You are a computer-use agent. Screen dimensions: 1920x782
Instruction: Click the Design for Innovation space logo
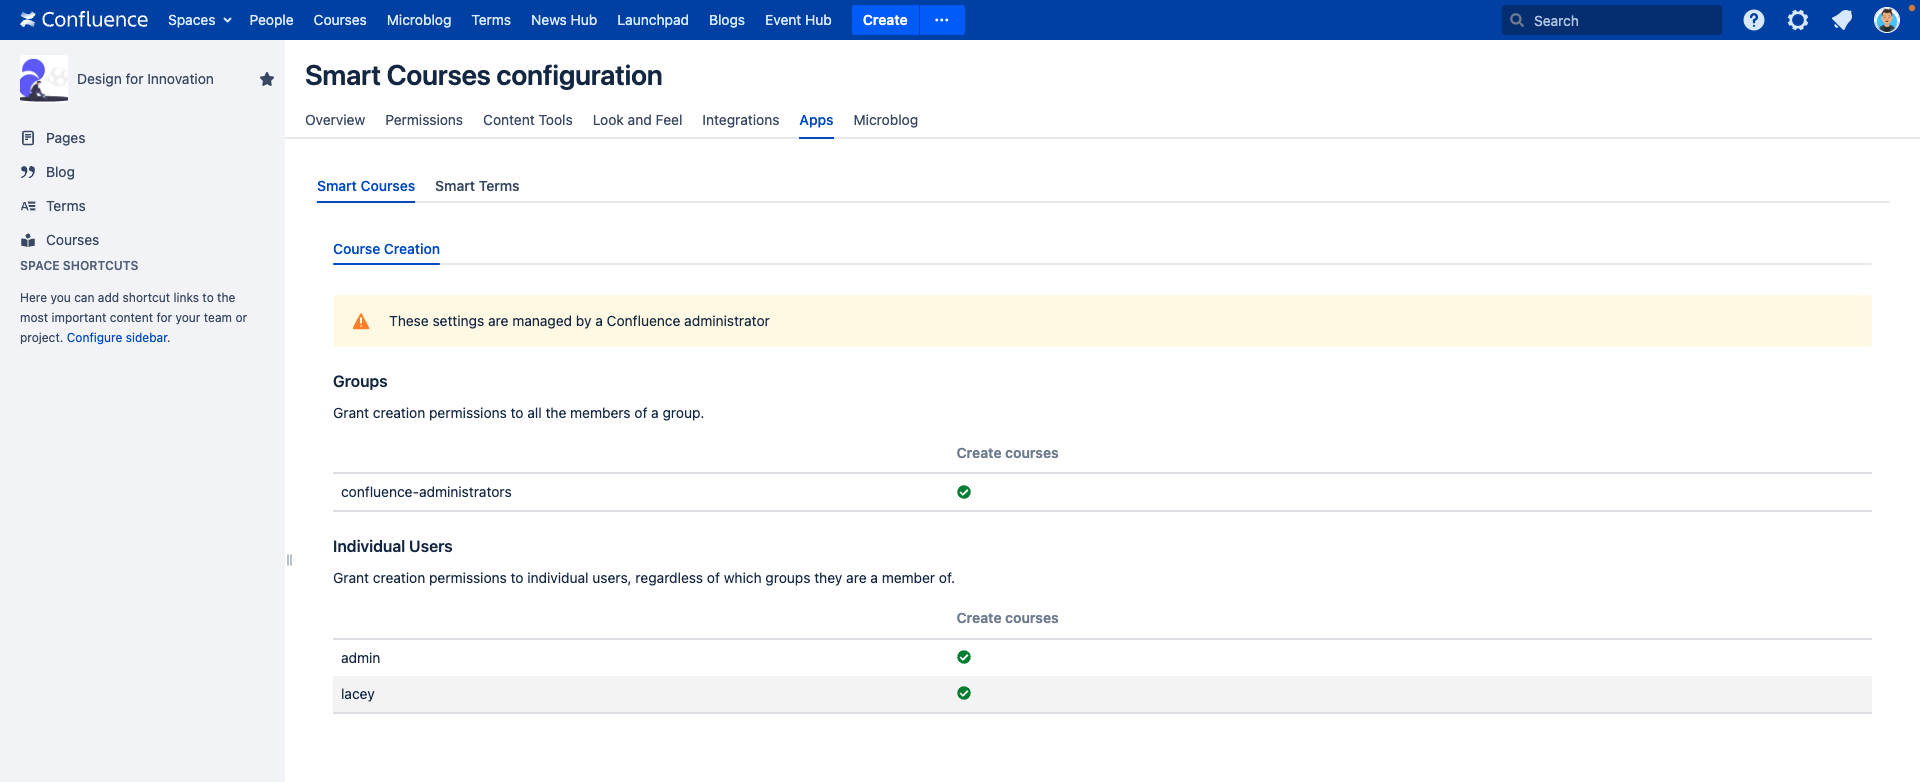(x=44, y=79)
